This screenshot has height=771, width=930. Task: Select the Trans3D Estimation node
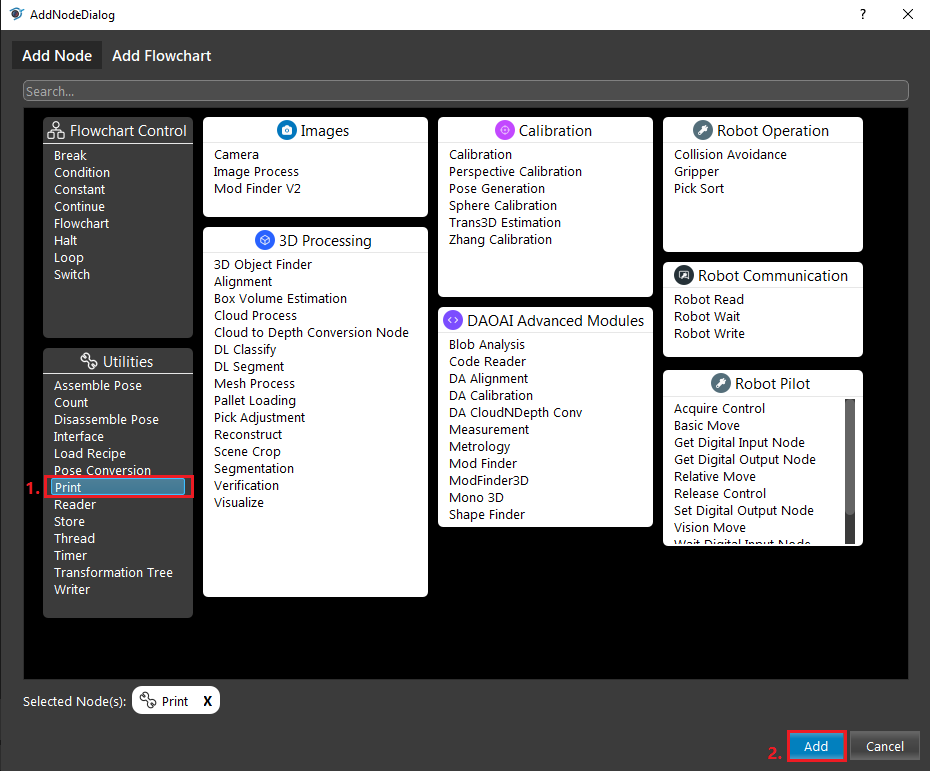coord(505,222)
